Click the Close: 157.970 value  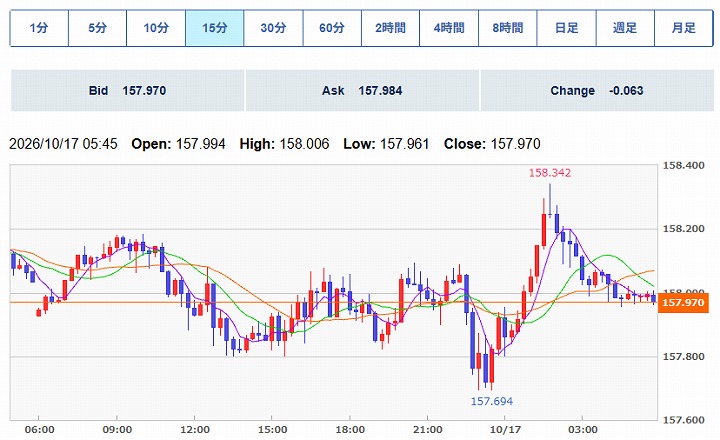[492, 144]
